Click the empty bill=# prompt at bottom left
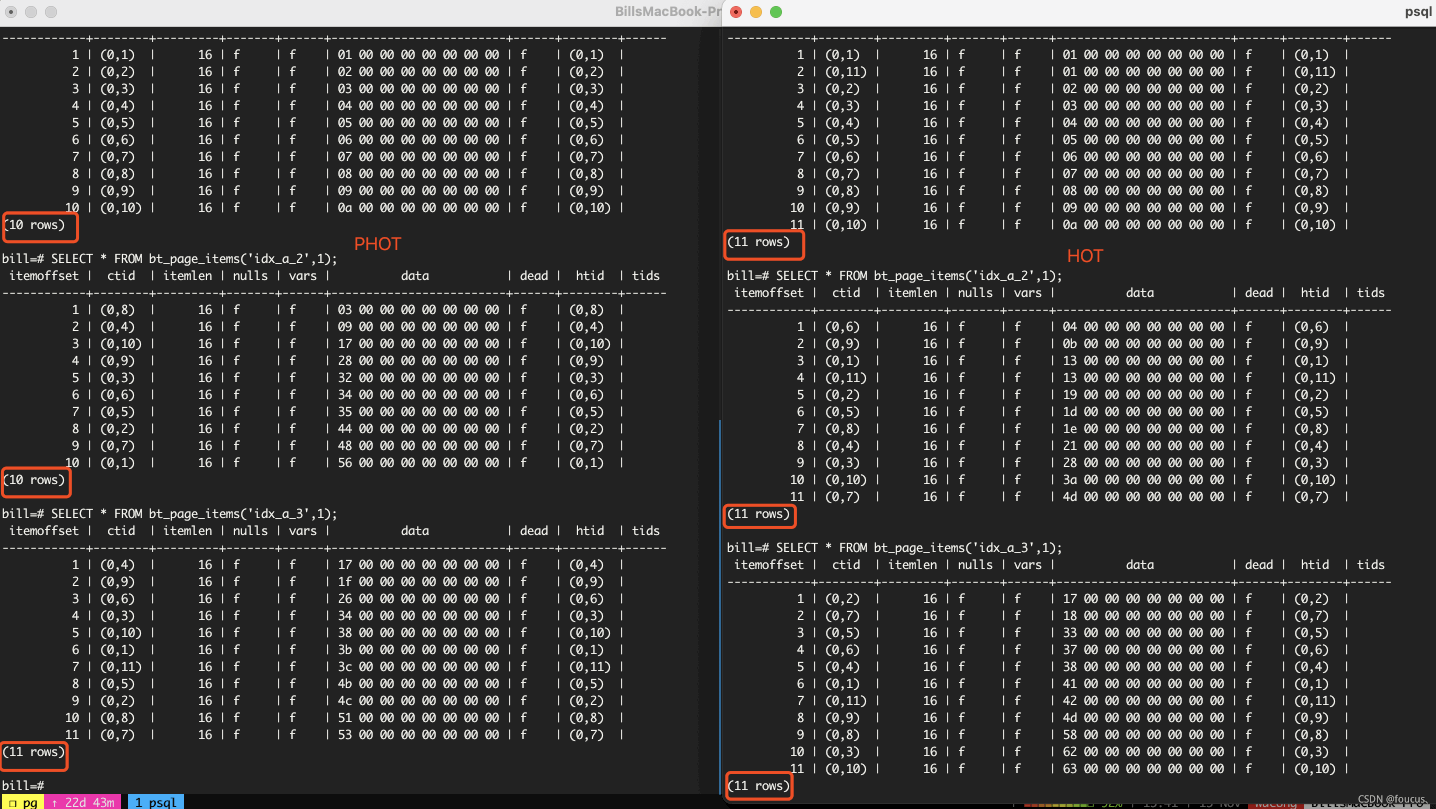This screenshot has width=1436, height=809. coord(22,786)
